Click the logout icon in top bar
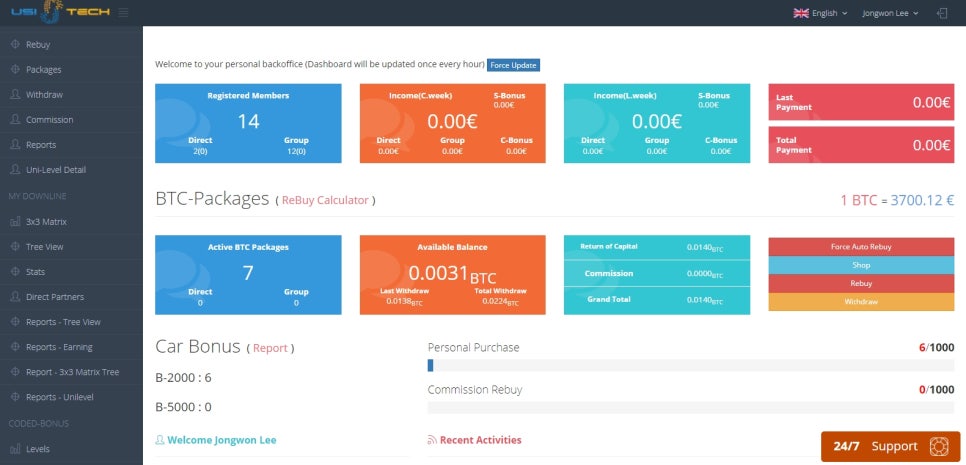 pyautogui.click(x=942, y=13)
